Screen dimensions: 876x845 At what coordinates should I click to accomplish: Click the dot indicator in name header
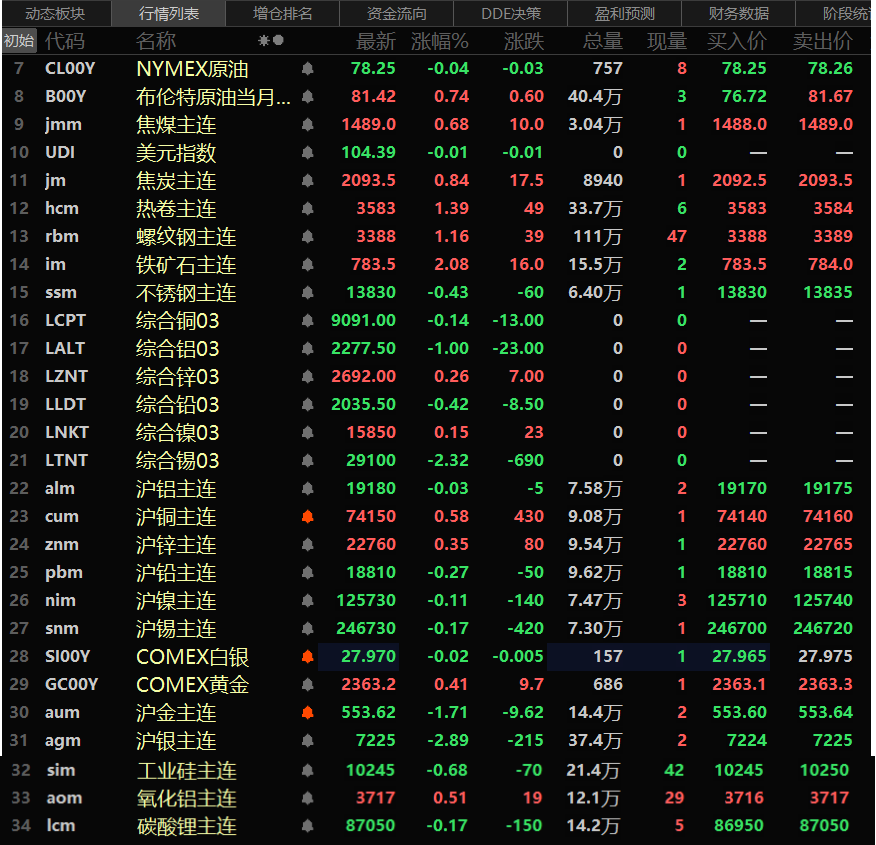tap(278, 41)
